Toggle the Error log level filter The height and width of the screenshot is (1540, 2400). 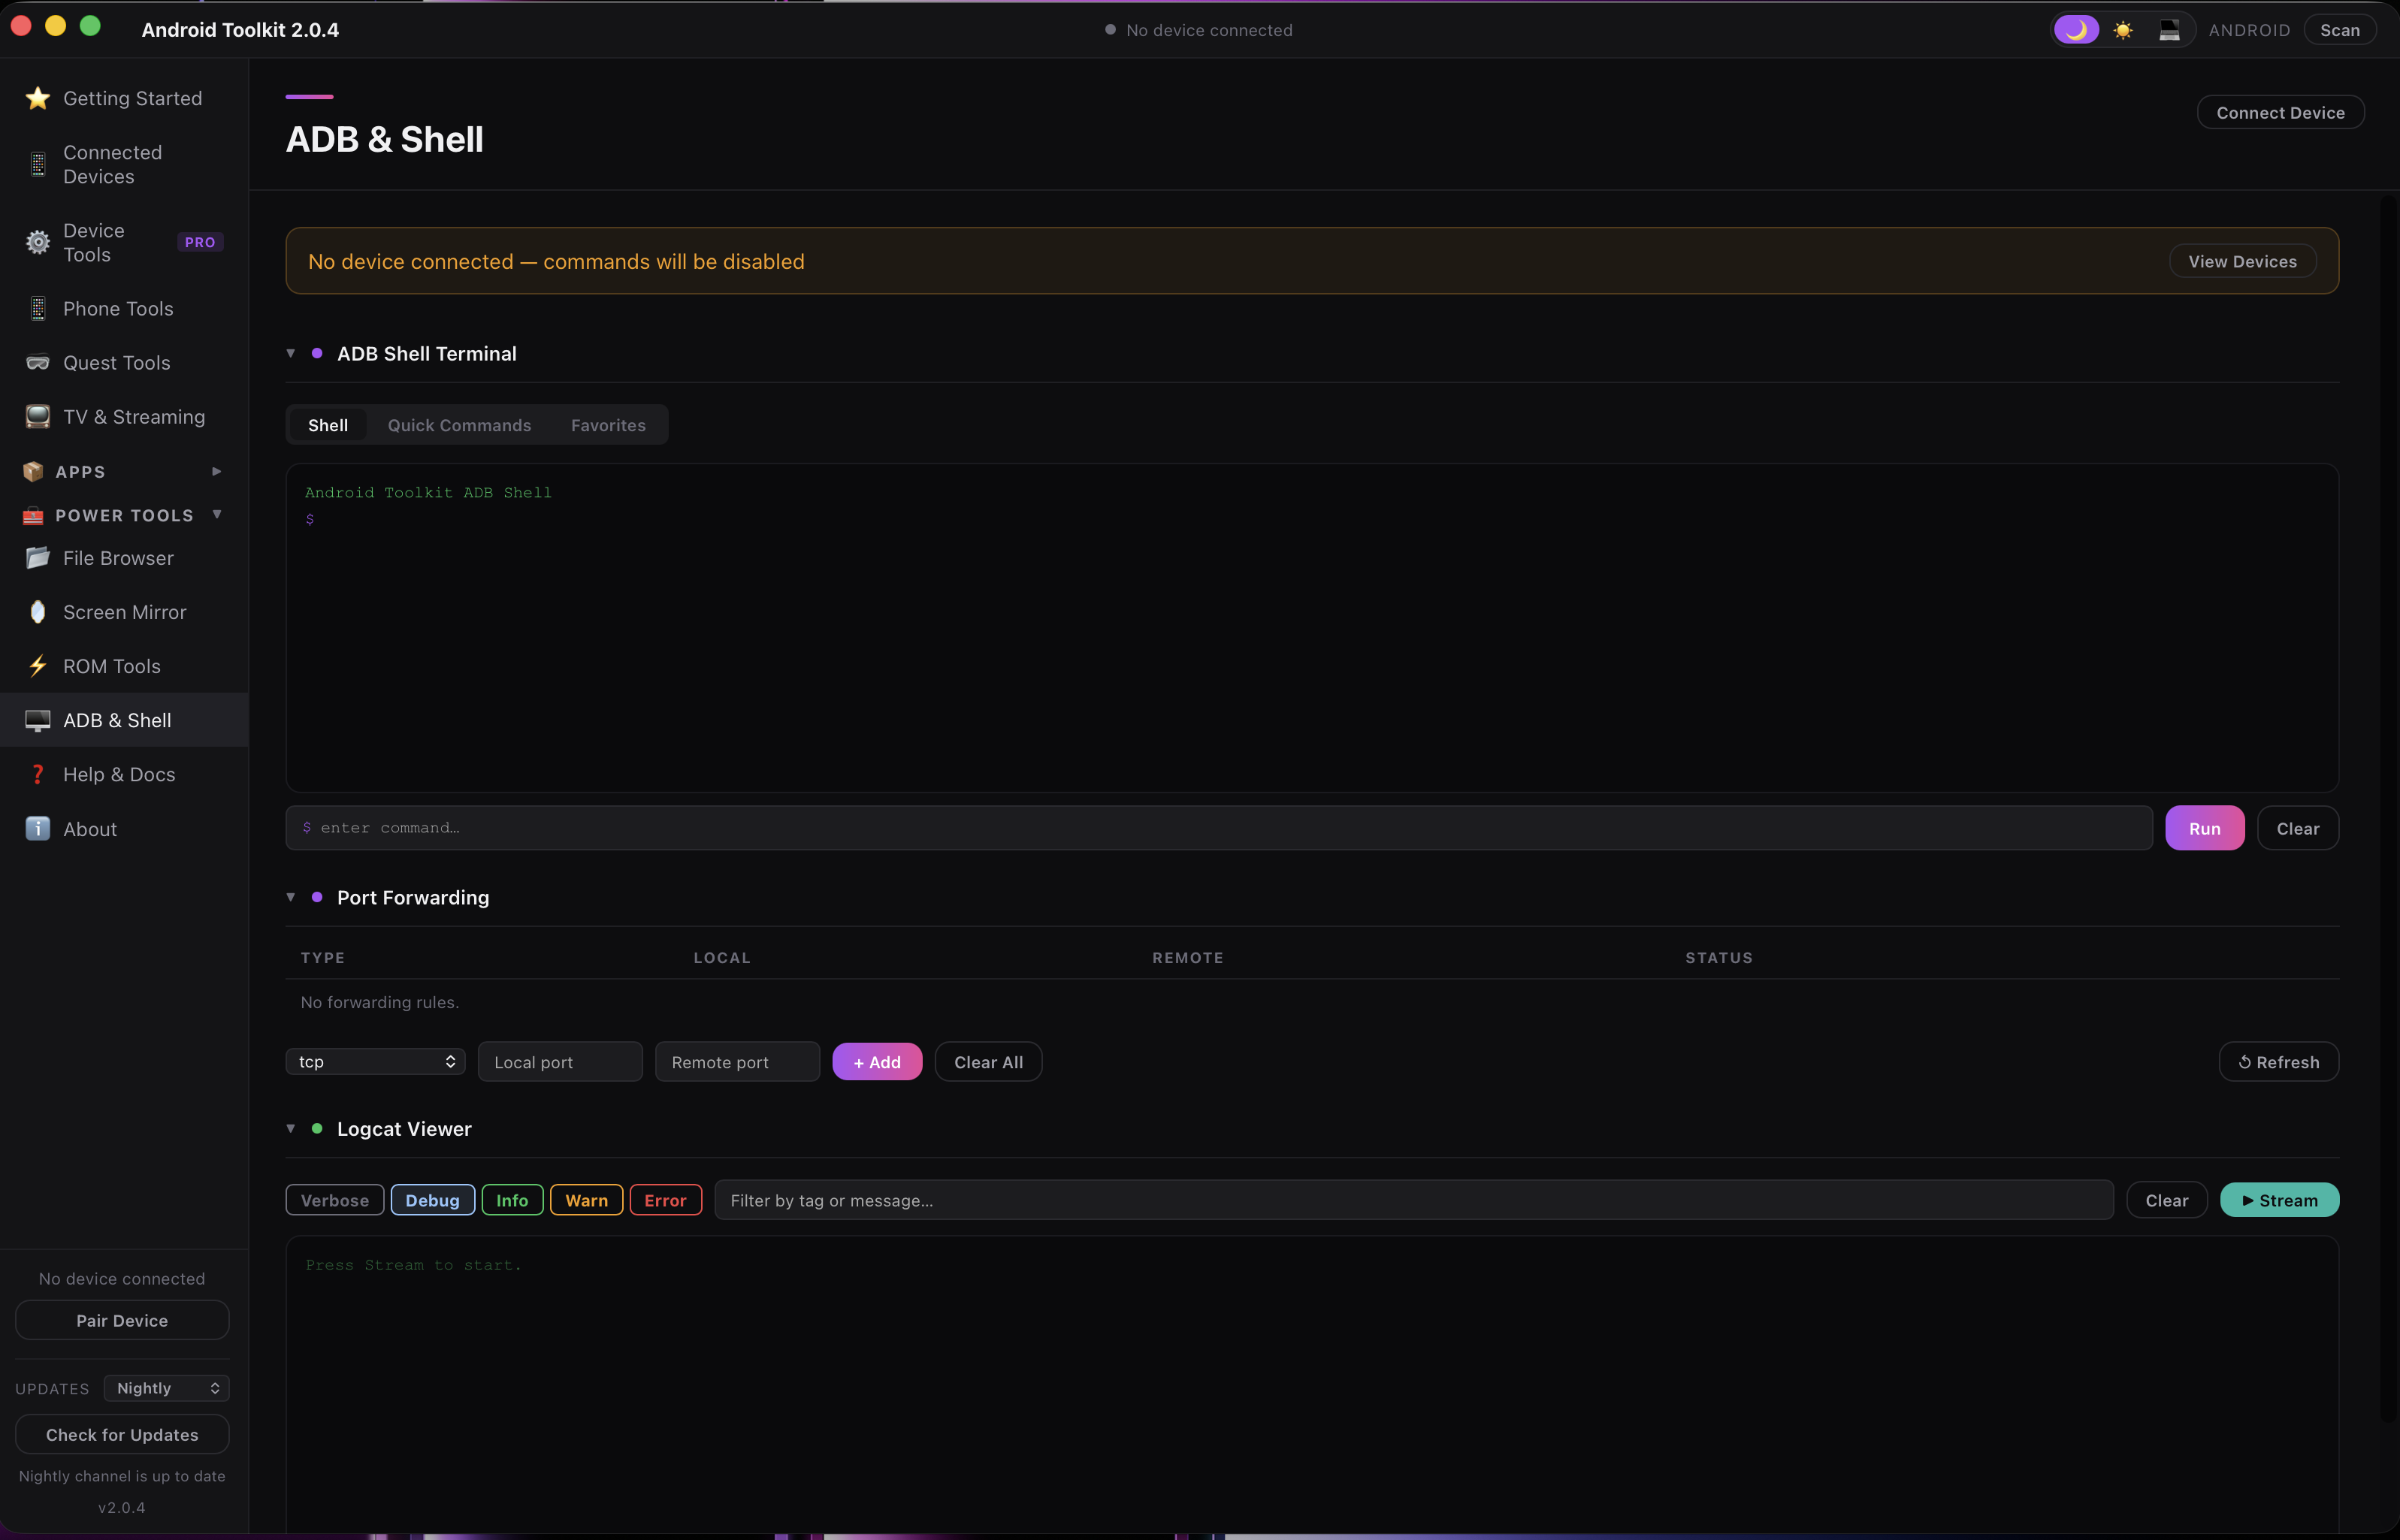point(666,1200)
